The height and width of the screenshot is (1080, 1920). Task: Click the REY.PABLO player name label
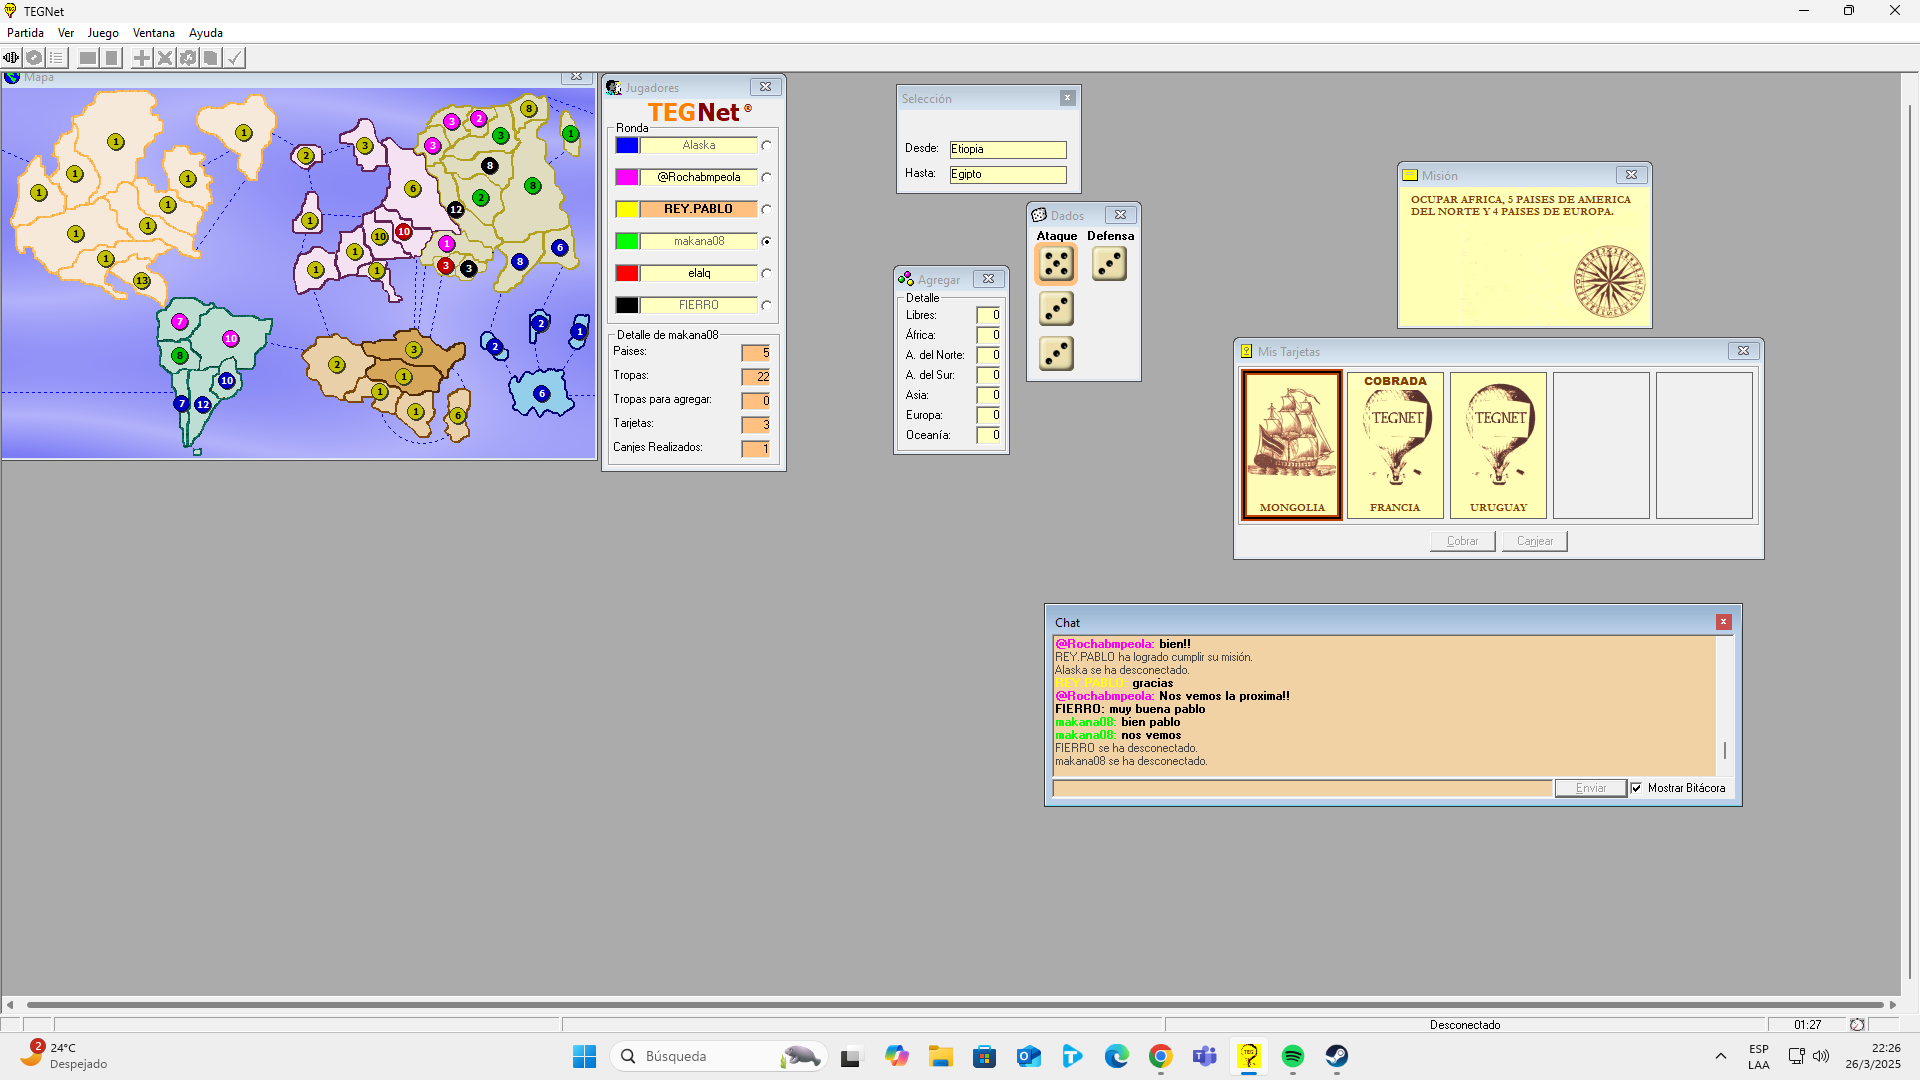(698, 209)
